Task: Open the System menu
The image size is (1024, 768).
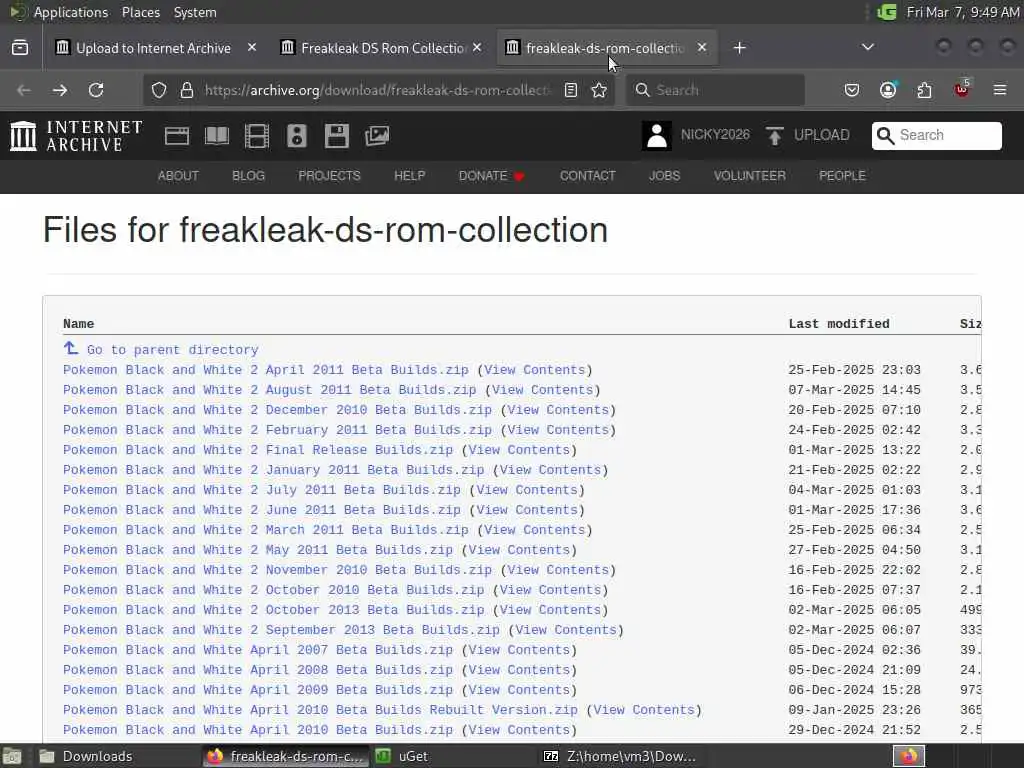Action: click(195, 12)
